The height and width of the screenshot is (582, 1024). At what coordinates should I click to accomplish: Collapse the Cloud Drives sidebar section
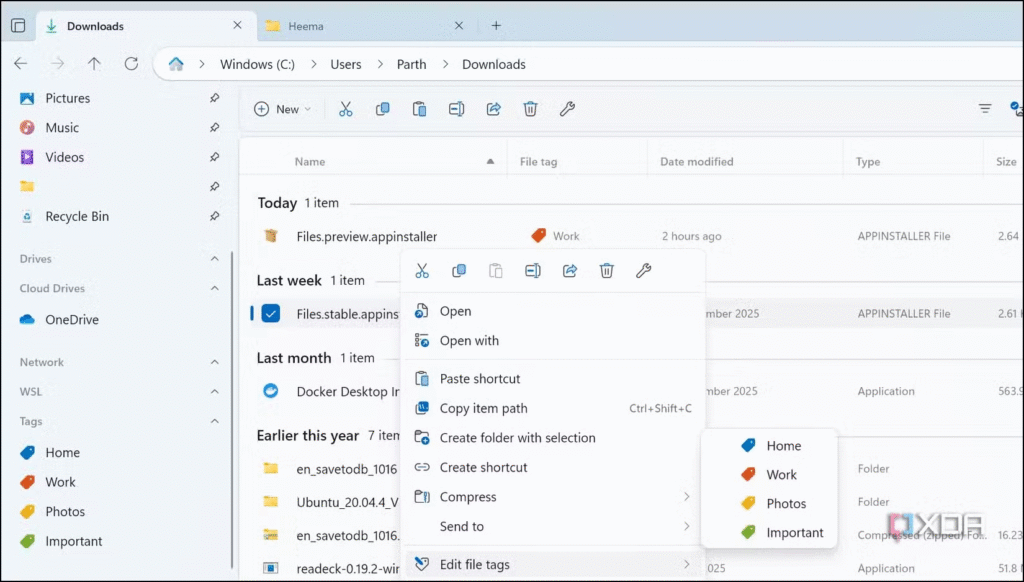(x=214, y=289)
